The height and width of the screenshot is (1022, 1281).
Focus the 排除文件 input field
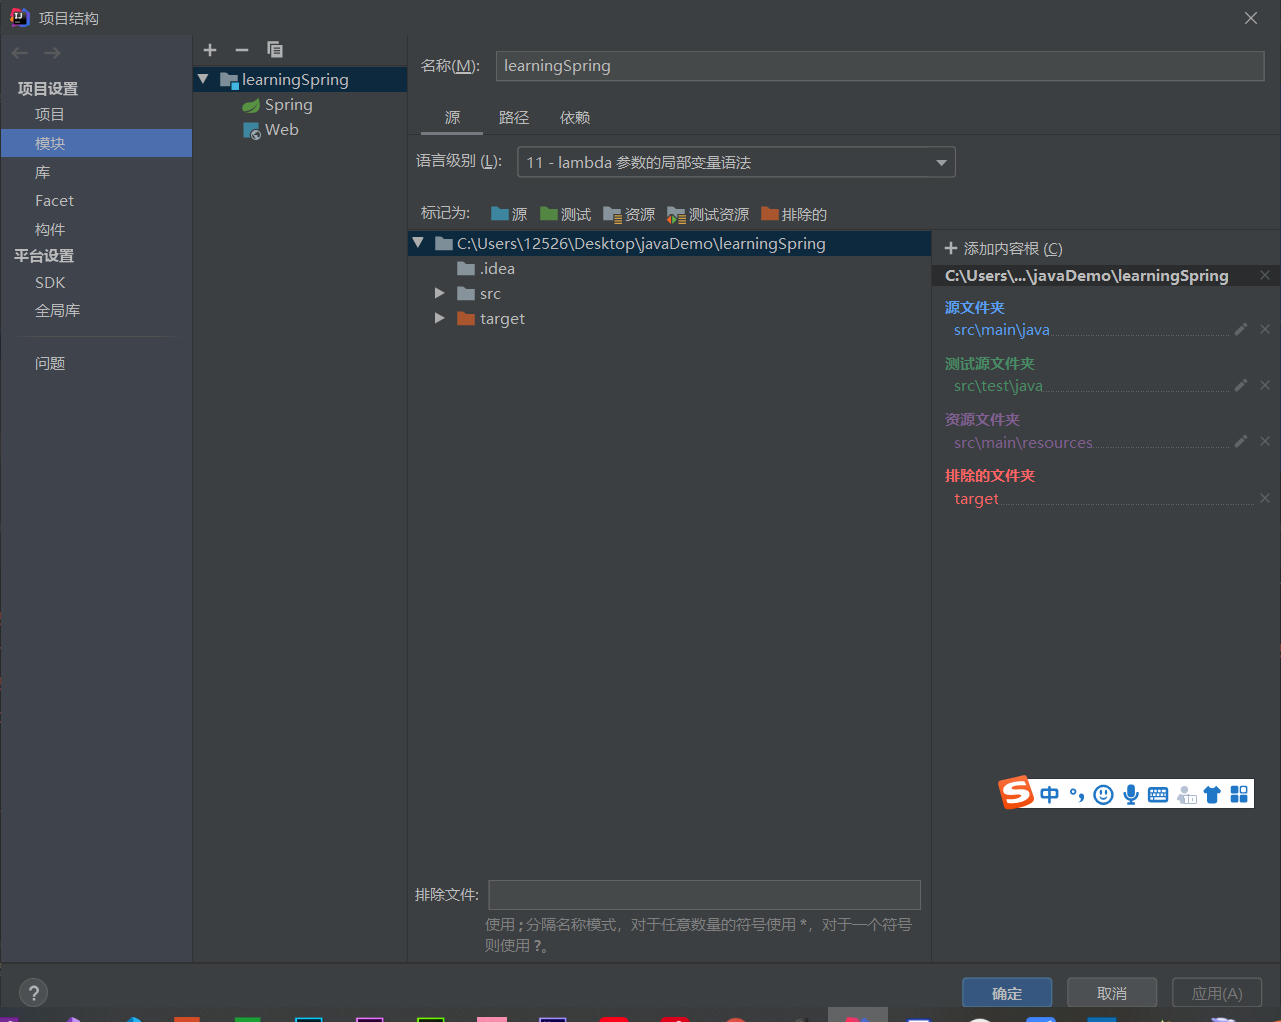704,895
